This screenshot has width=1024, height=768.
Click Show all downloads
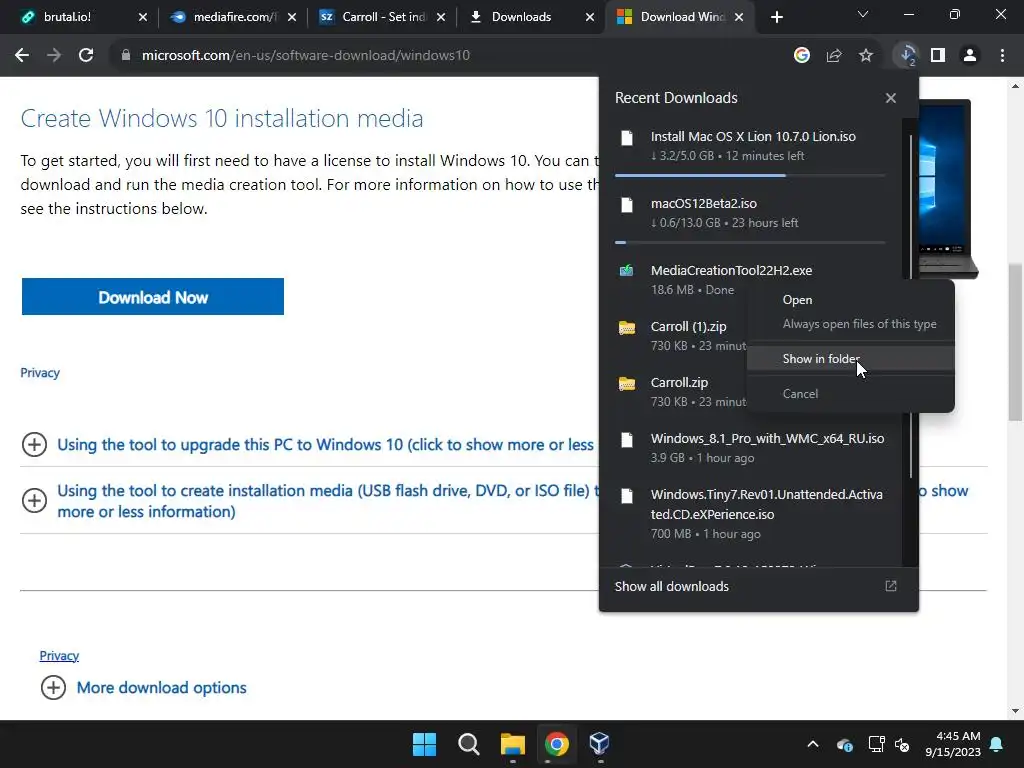(x=671, y=586)
